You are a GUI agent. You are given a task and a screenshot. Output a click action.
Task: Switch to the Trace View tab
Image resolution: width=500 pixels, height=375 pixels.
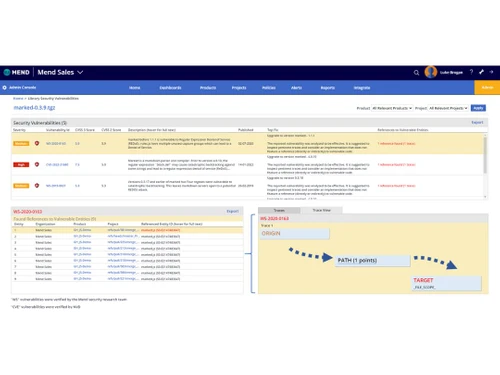tap(321, 210)
